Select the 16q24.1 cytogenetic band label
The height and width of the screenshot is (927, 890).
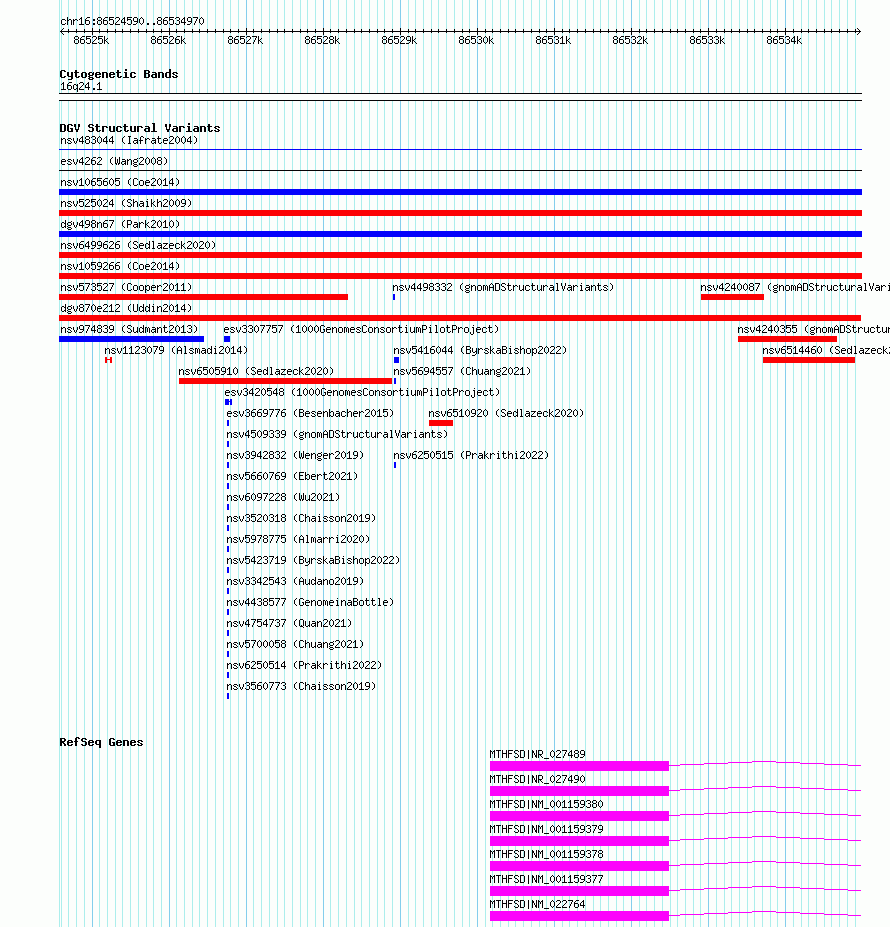point(81,86)
